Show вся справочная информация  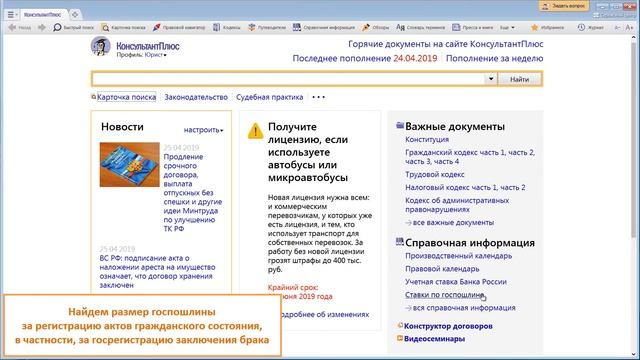464,308
